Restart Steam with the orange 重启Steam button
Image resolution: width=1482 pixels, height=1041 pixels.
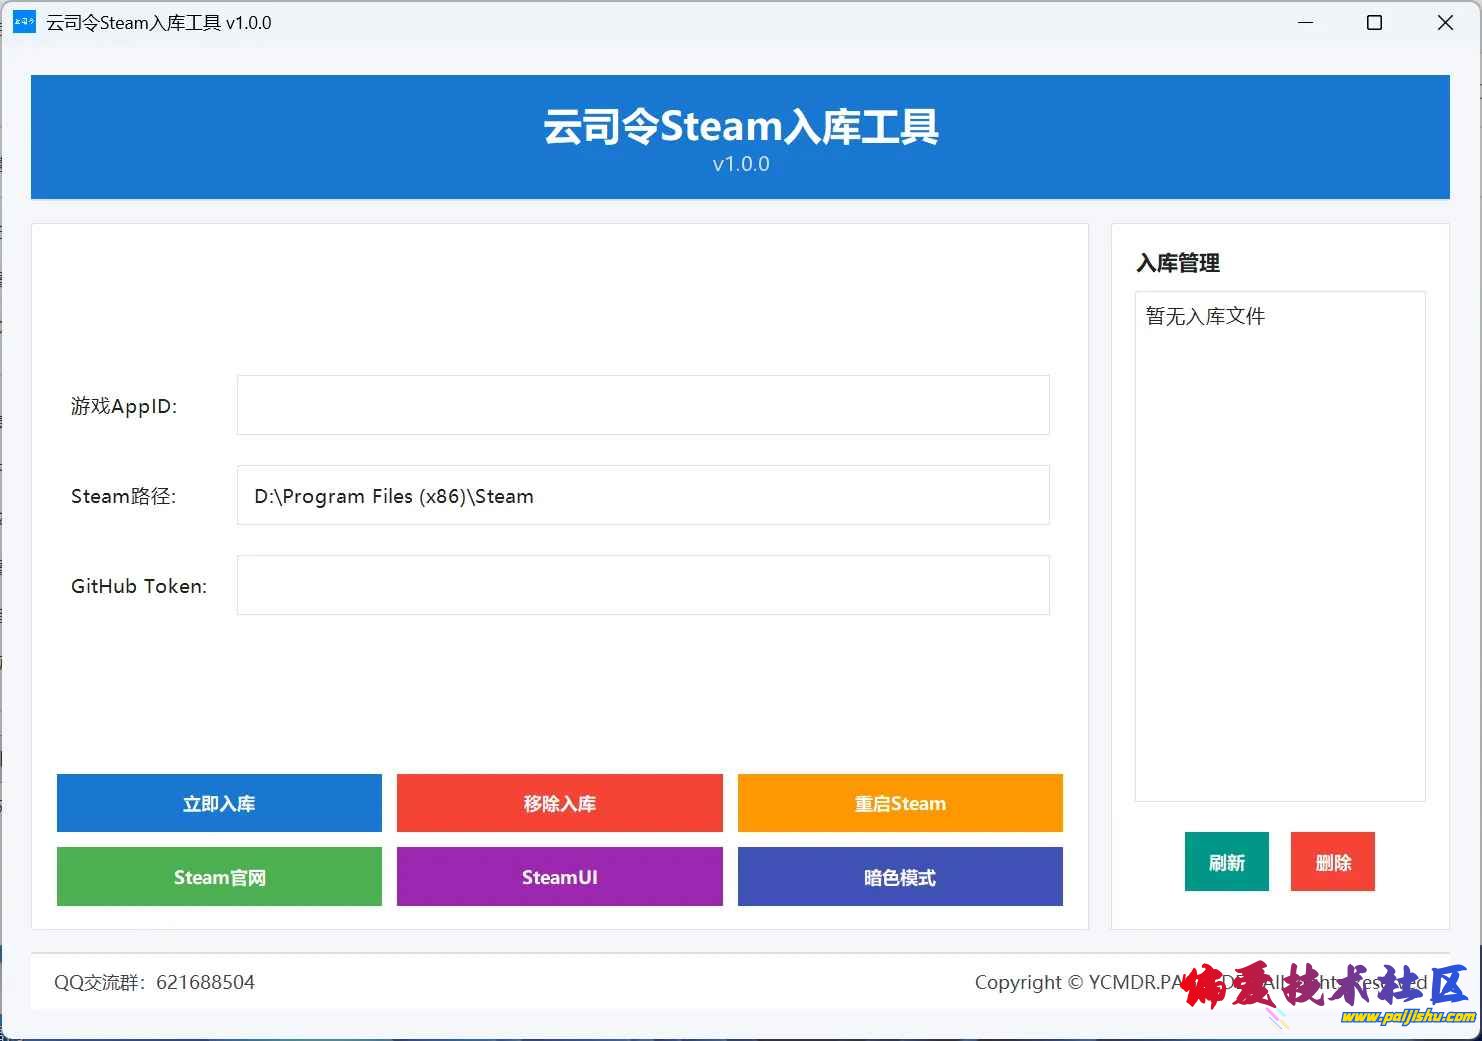899,803
